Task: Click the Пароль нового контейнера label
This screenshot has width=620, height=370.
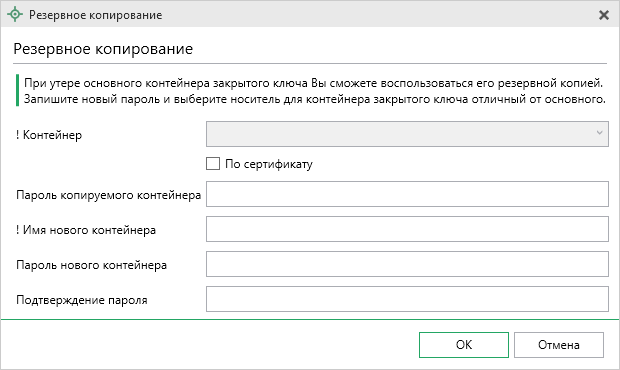Action: click(91, 265)
